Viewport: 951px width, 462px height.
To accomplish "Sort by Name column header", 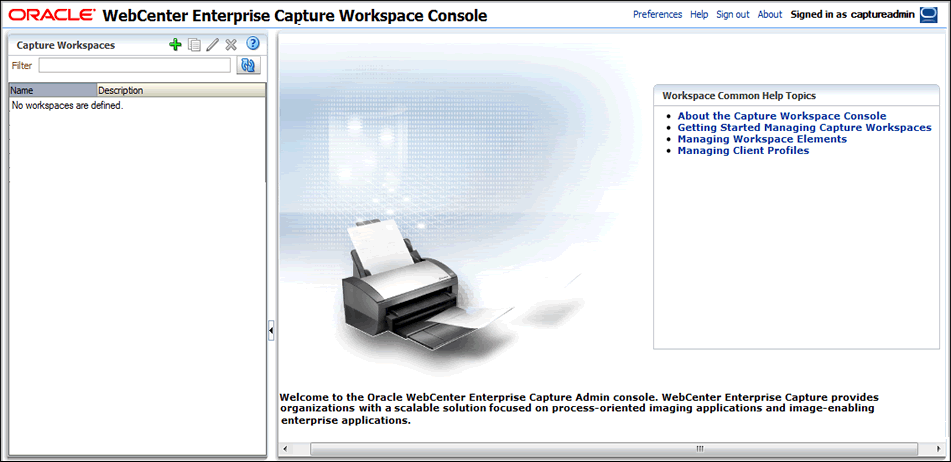I will click(53, 90).
